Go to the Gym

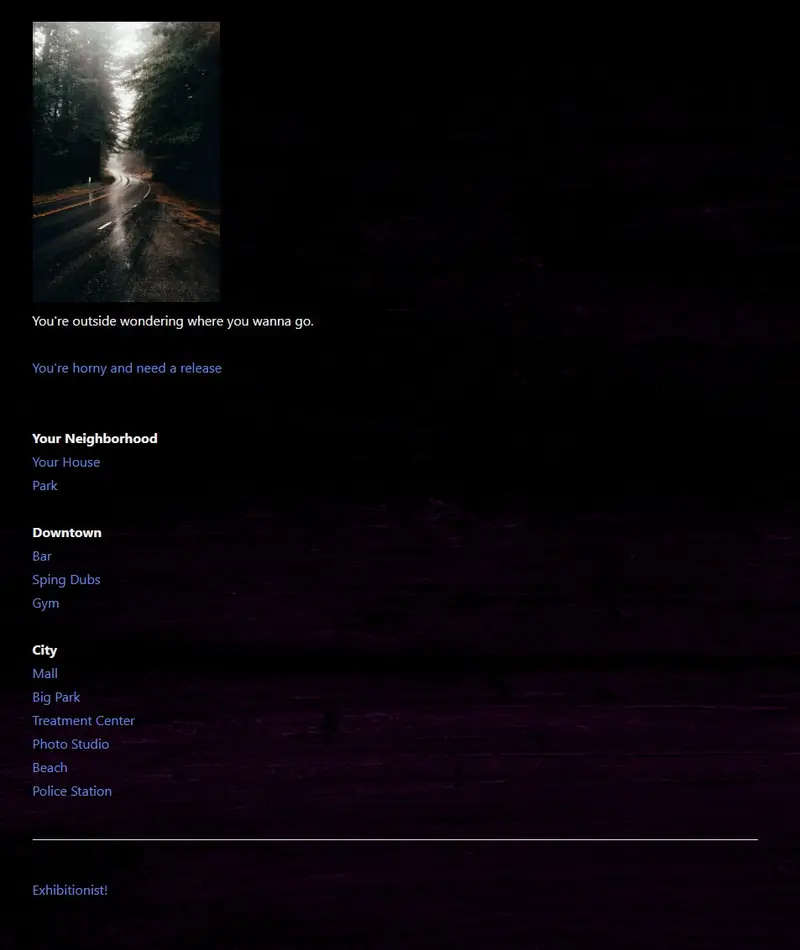coord(45,603)
